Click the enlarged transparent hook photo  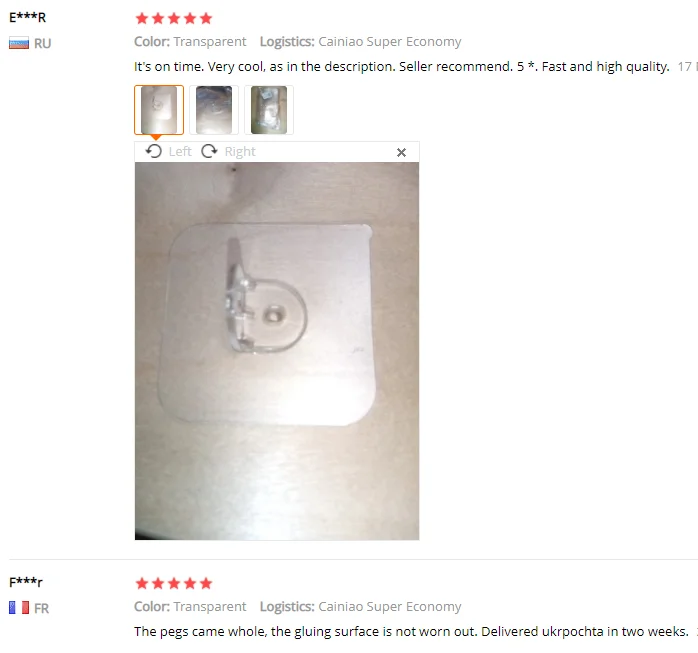coord(277,351)
